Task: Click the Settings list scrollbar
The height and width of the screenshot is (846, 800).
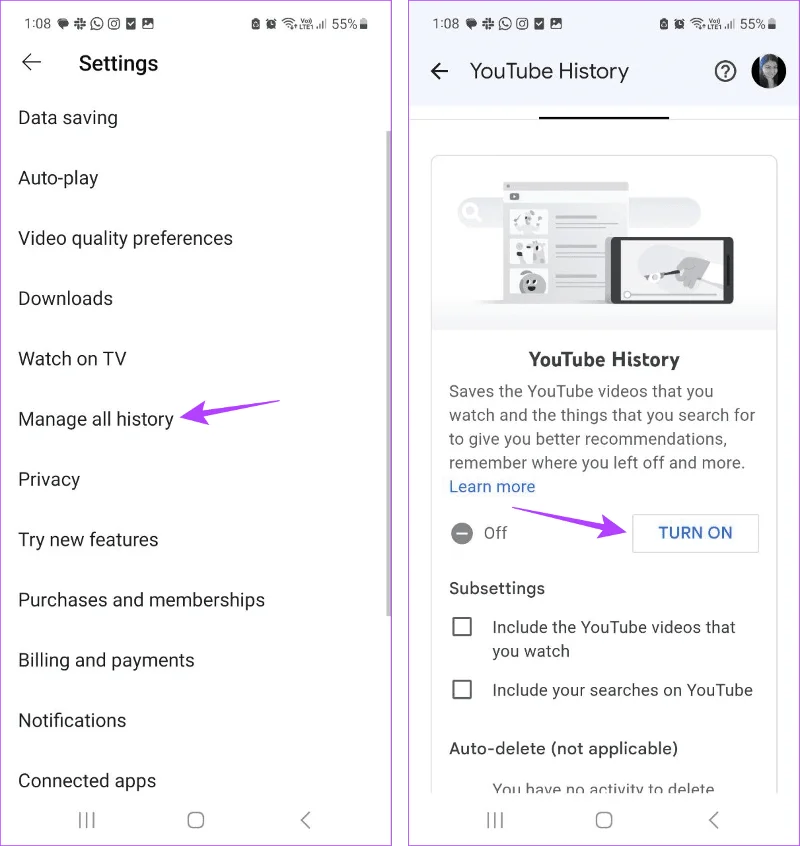Action: click(x=388, y=373)
